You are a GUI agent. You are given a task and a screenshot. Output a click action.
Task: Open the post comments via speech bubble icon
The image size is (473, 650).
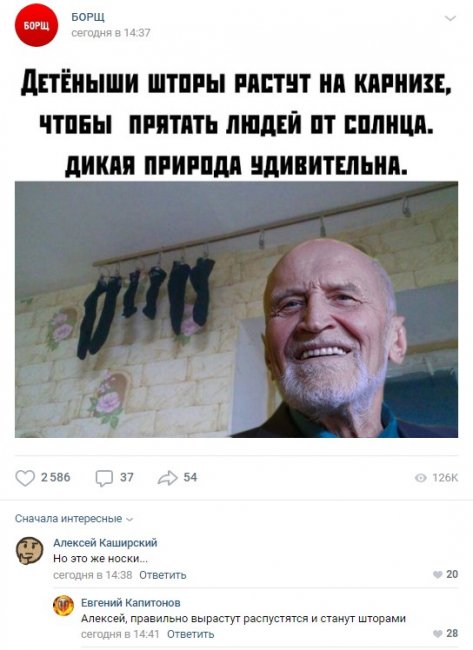point(104,478)
